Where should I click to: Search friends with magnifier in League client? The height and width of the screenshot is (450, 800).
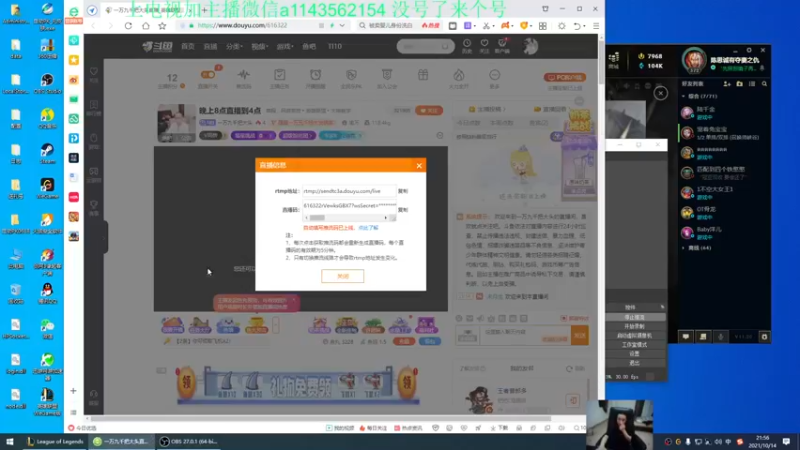764,84
